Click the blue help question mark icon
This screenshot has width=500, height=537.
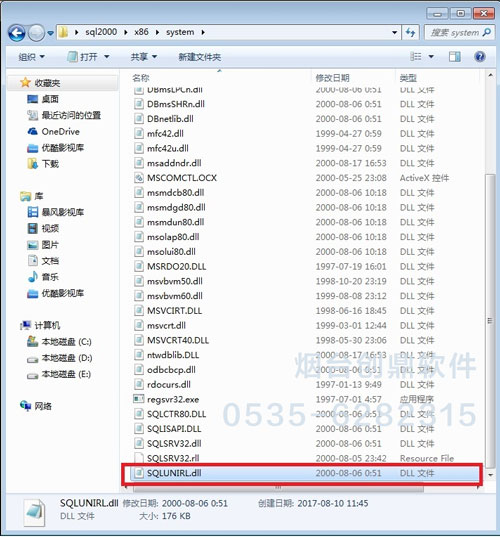(x=480, y=57)
